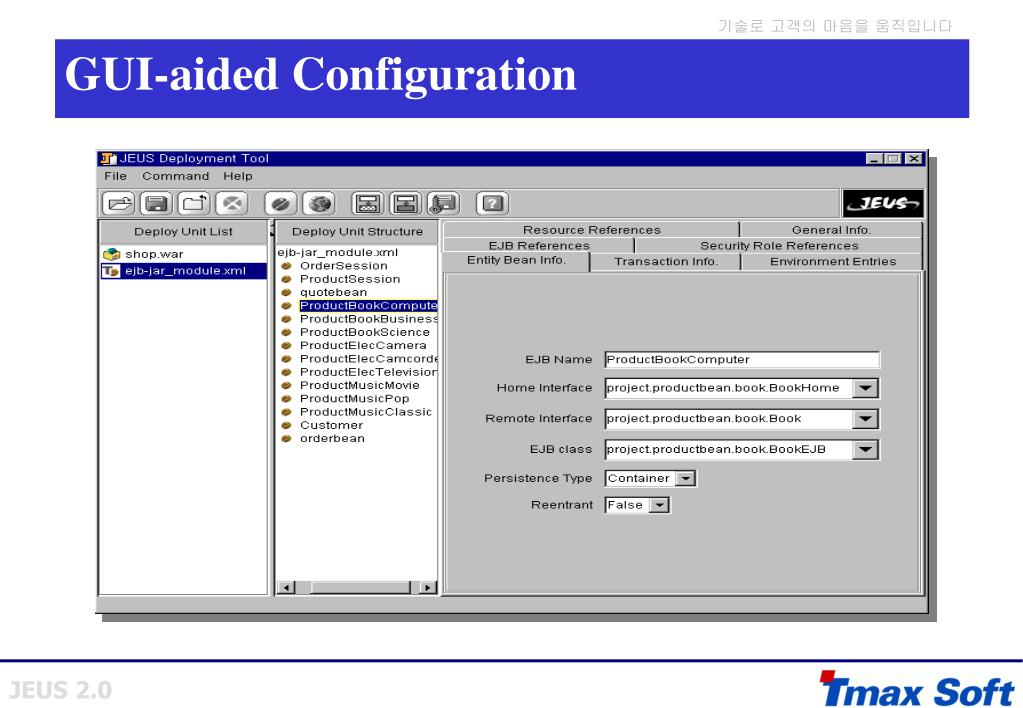Viewport: 1023px width, 708px height.
Task: Select the OrderSession tree node
Action: point(343,266)
